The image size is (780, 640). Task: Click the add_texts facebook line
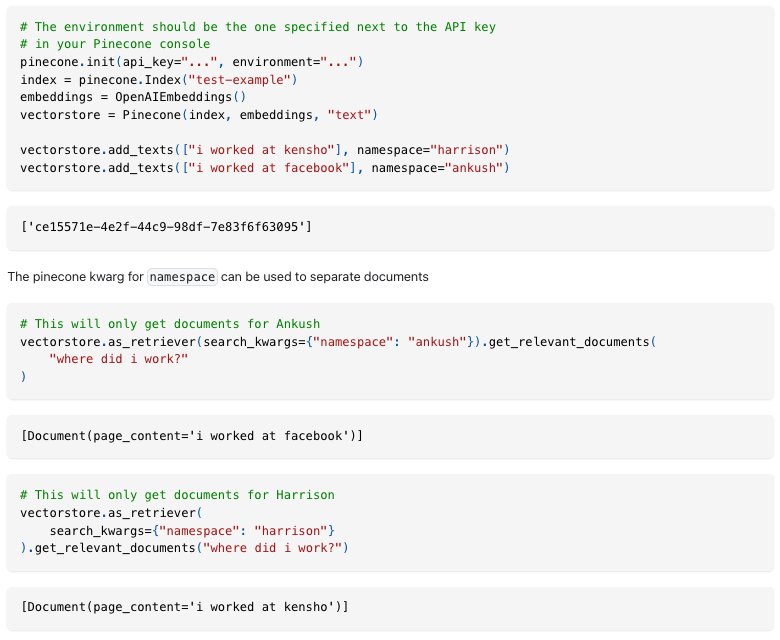pyautogui.click(x=265, y=168)
